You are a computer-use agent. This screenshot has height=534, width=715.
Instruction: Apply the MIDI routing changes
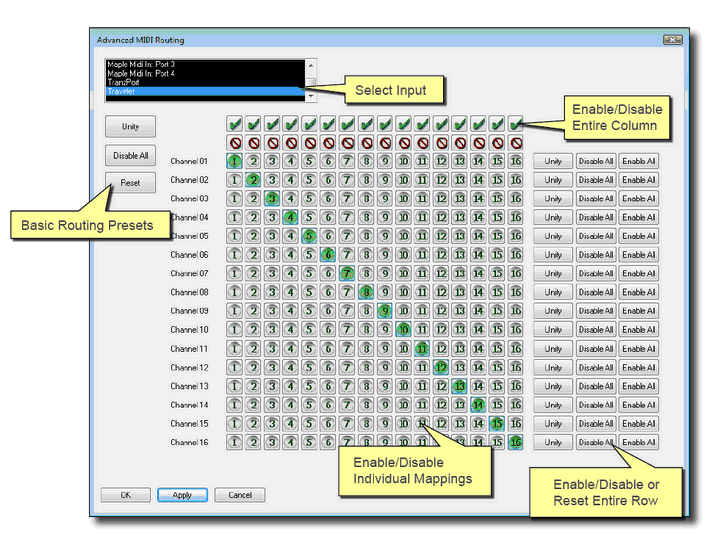point(182,495)
